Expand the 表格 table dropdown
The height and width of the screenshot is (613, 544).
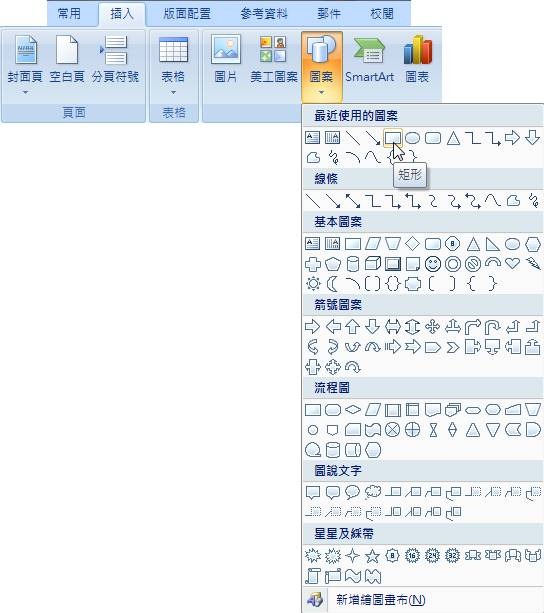pos(173,65)
